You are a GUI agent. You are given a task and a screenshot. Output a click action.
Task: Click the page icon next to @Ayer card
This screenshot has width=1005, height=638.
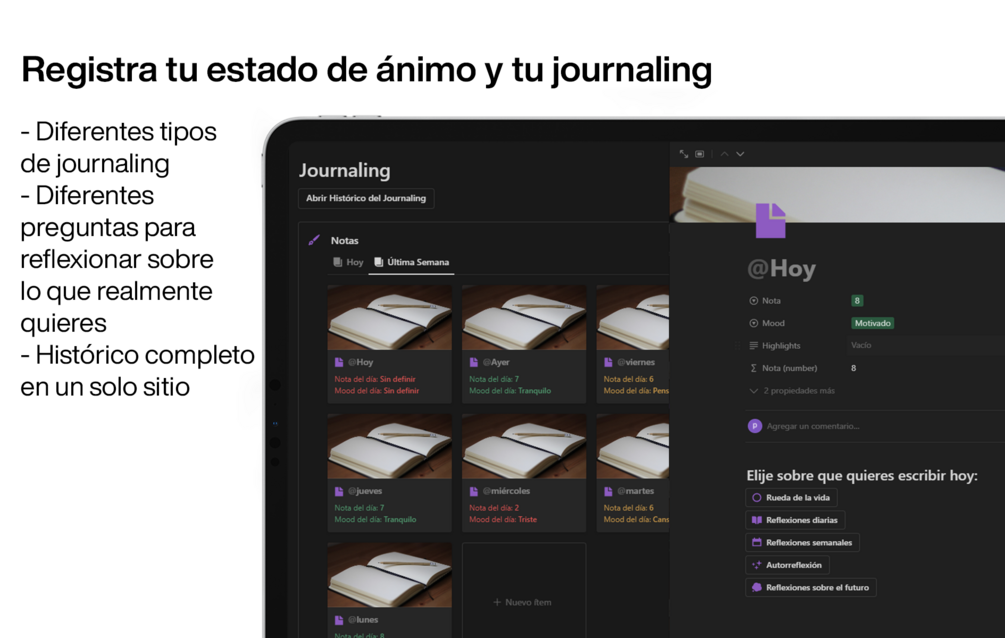pos(474,362)
